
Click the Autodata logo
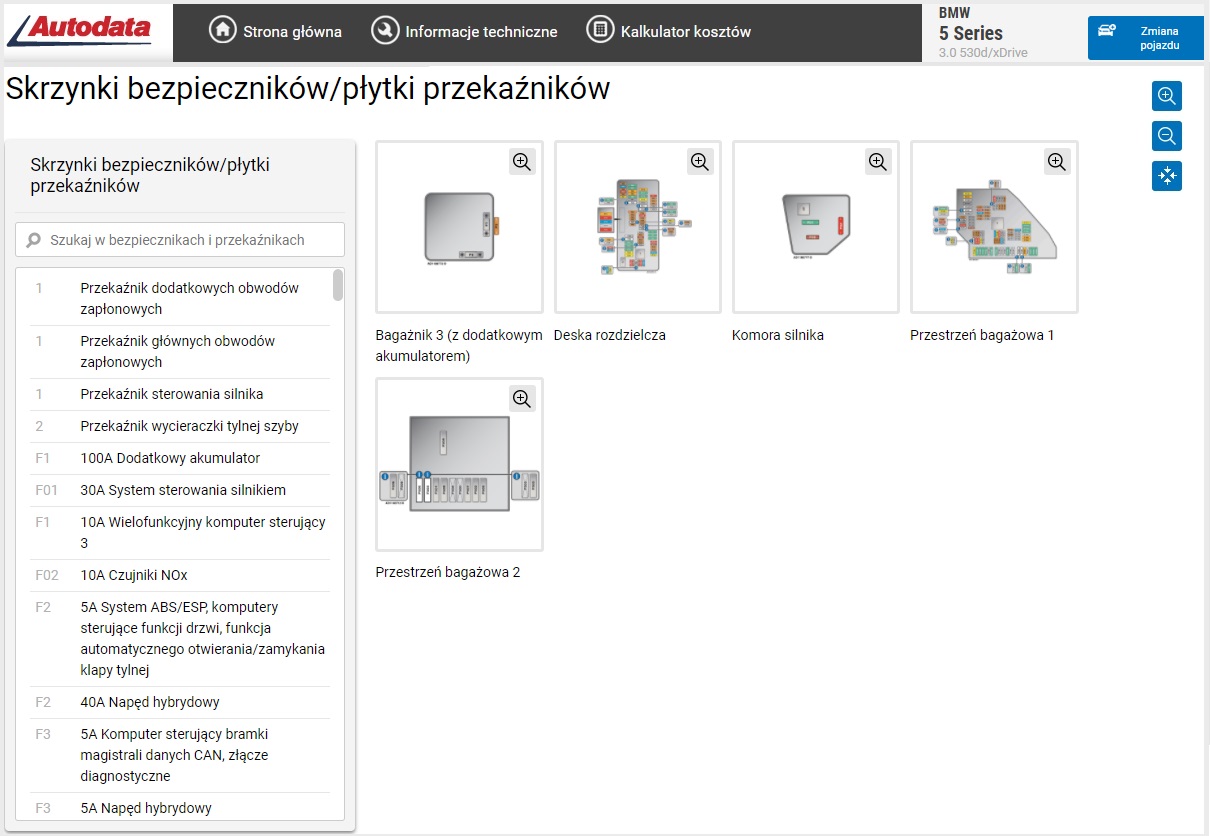point(79,29)
